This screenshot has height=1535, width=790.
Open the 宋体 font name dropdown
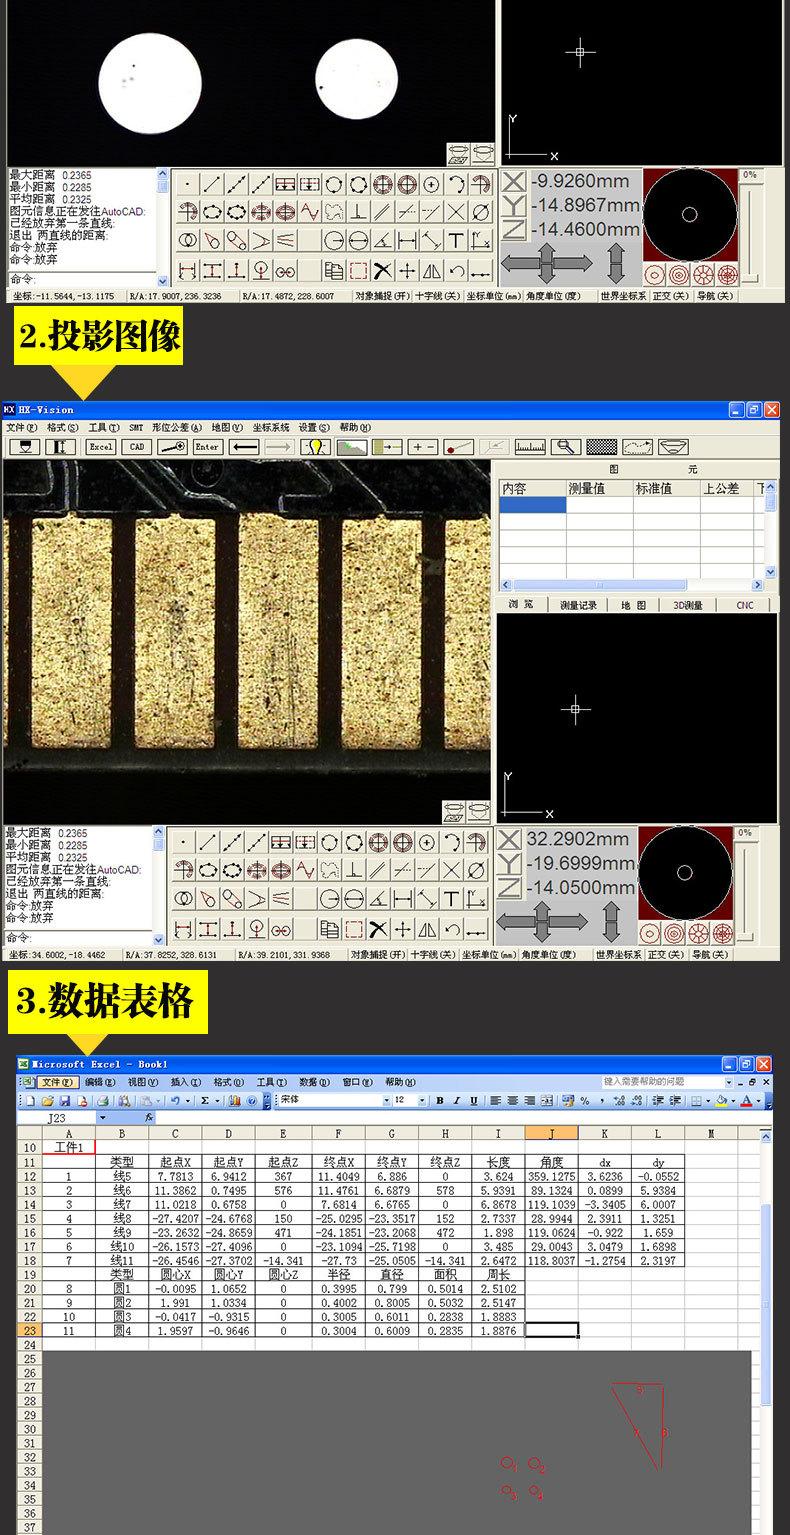[386, 1101]
